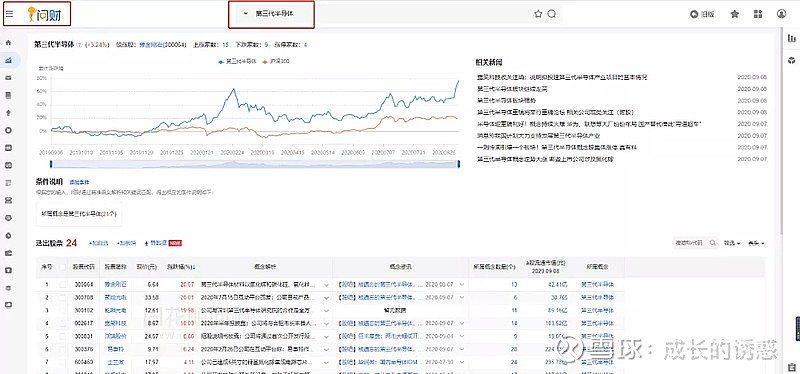
Task: Open the stock name link in row 300064
Action: click(x=115, y=284)
